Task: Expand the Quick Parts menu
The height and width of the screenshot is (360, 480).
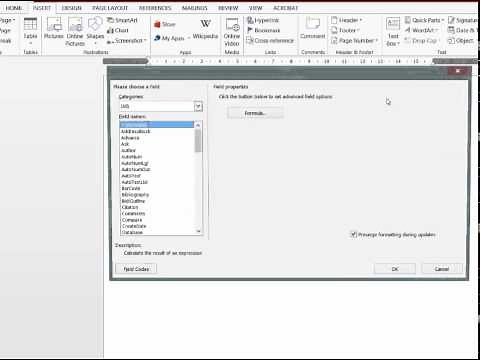Action: (x=424, y=20)
